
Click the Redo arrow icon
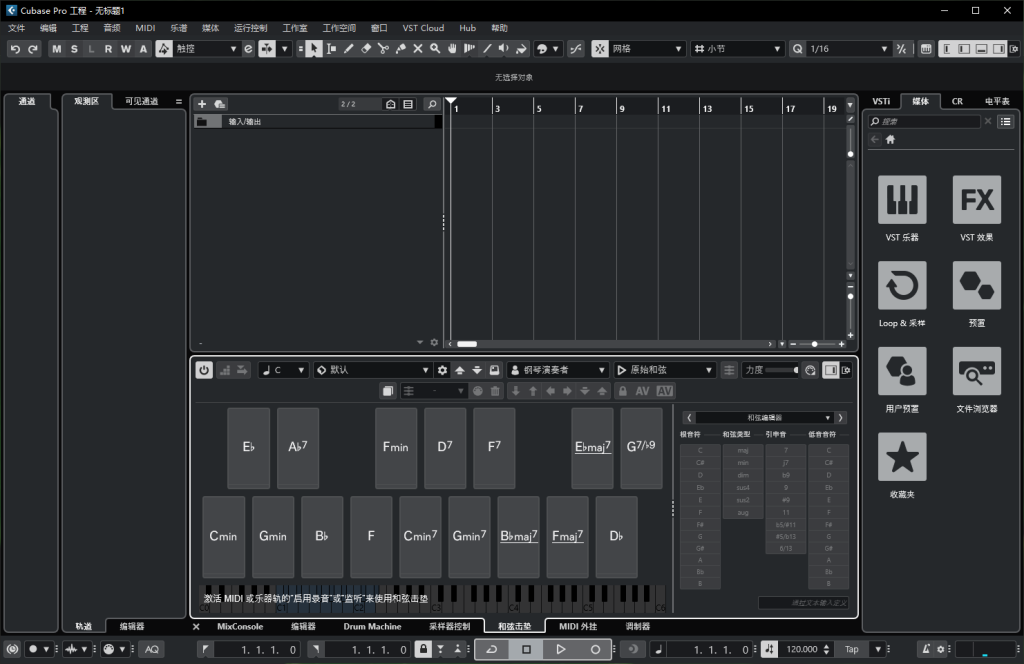click(33, 49)
